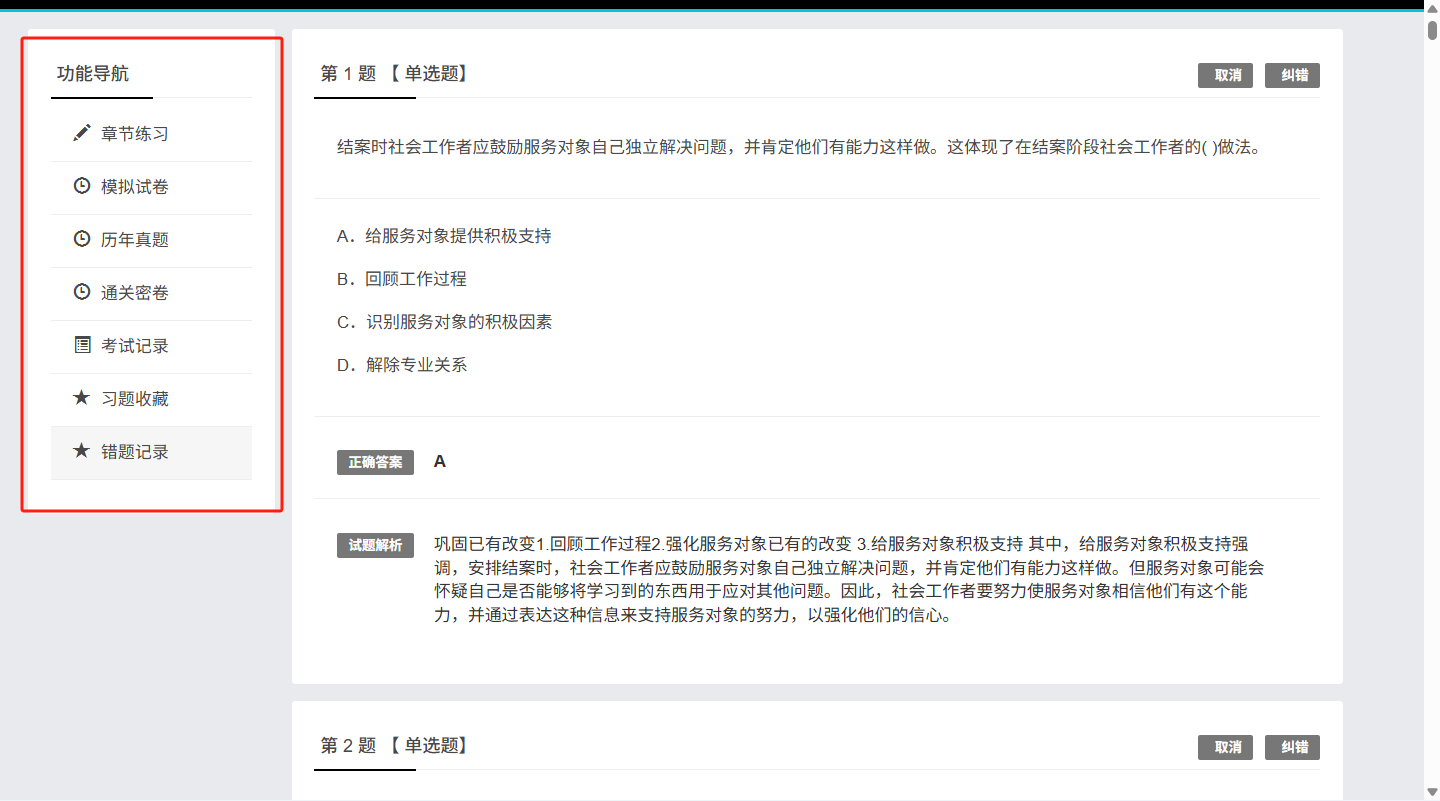Click the list icon beside 考试记录
Screen dimensions: 1440x801
tap(82, 345)
